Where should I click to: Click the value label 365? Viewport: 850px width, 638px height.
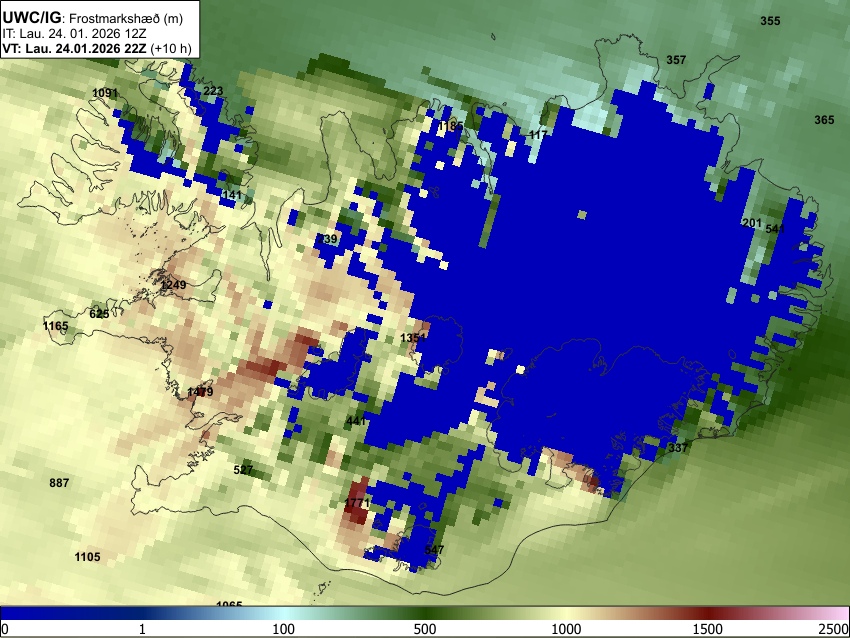[x=824, y=120]
